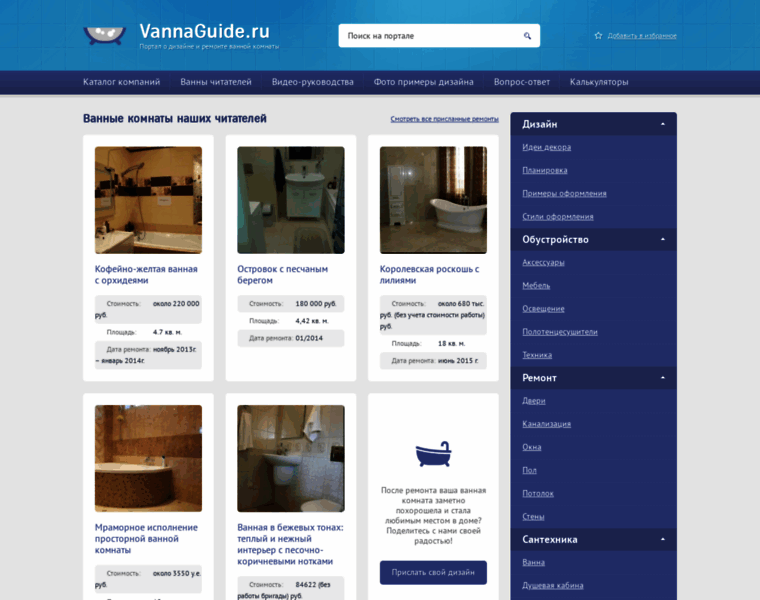Click the Островок с песчаным берегом photo
The height and width of the screenshot is (600, 760).
tap(291, 200)
